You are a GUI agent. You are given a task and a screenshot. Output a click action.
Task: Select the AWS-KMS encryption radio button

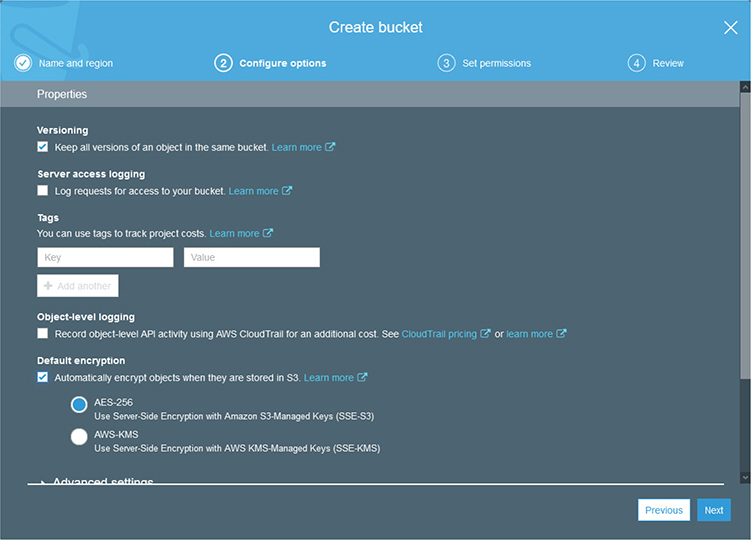coord(79,436)
